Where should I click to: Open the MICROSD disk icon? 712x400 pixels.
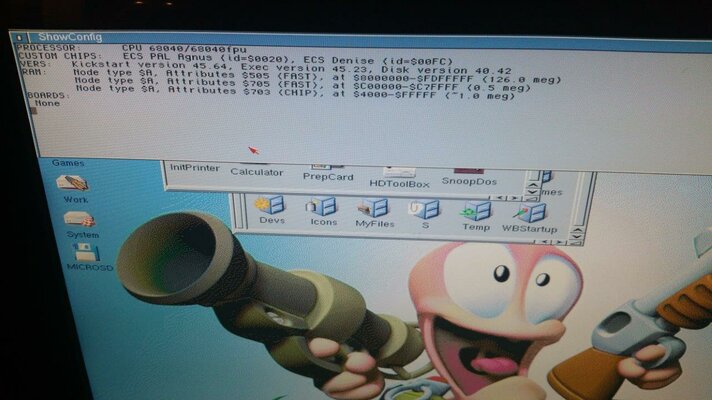pyautogui.click(x=84, y=253)
